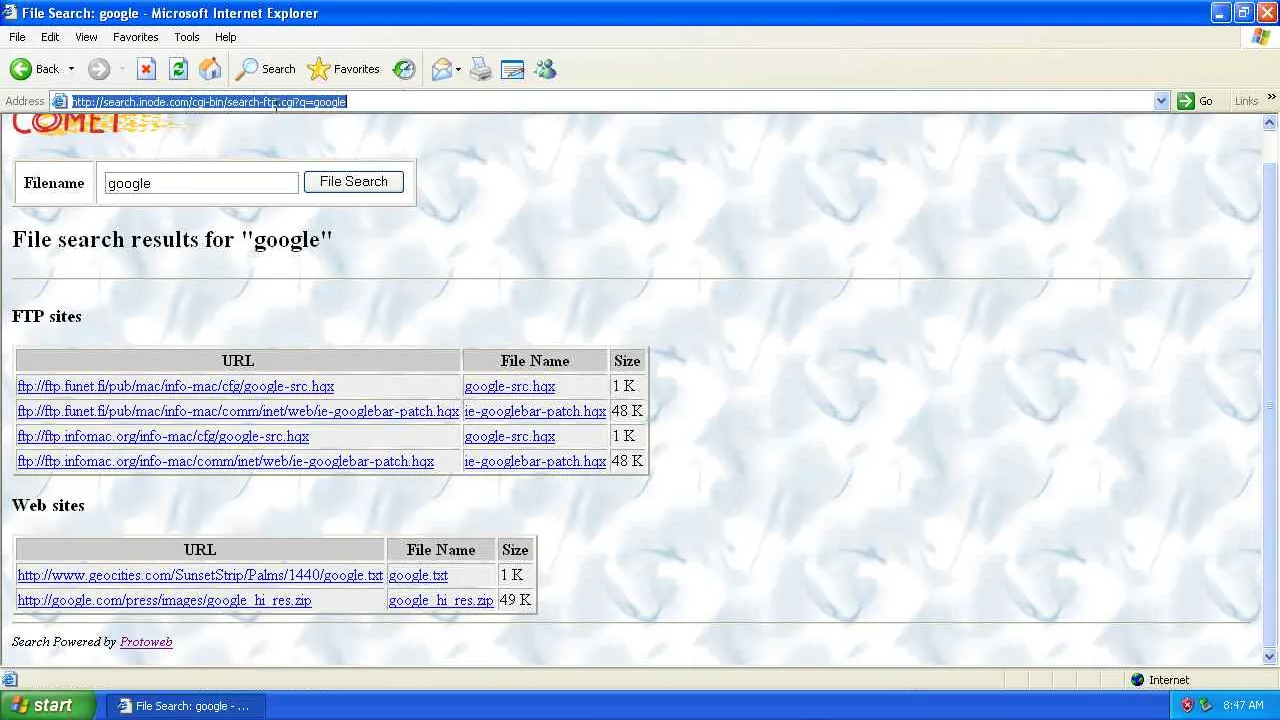The width and height of the screenshot is (1280, 720).
Task: Open ftp.funet.fi cfg/google-src.hqx URL link
Action: (x=176, y=386)
